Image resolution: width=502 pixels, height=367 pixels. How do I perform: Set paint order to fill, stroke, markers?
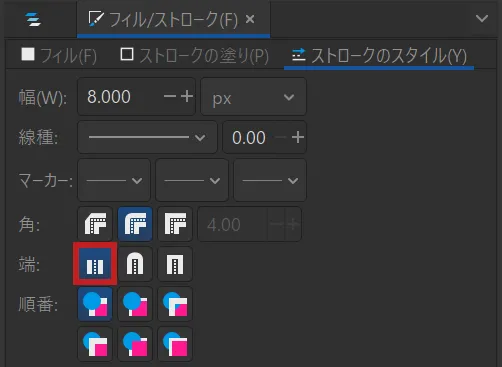coord(95,304)
